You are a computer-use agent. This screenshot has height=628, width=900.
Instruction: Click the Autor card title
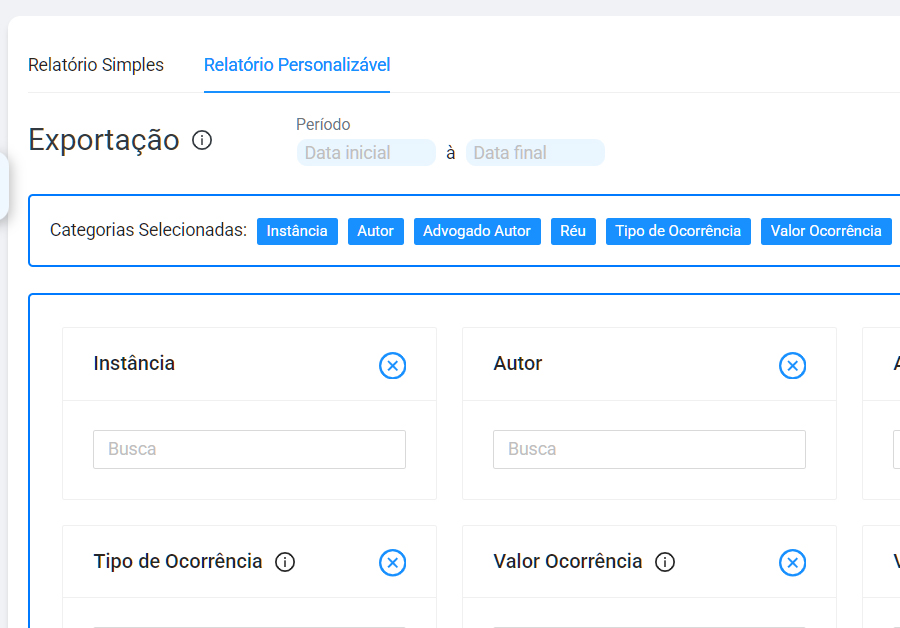click(x=518, y=363)
